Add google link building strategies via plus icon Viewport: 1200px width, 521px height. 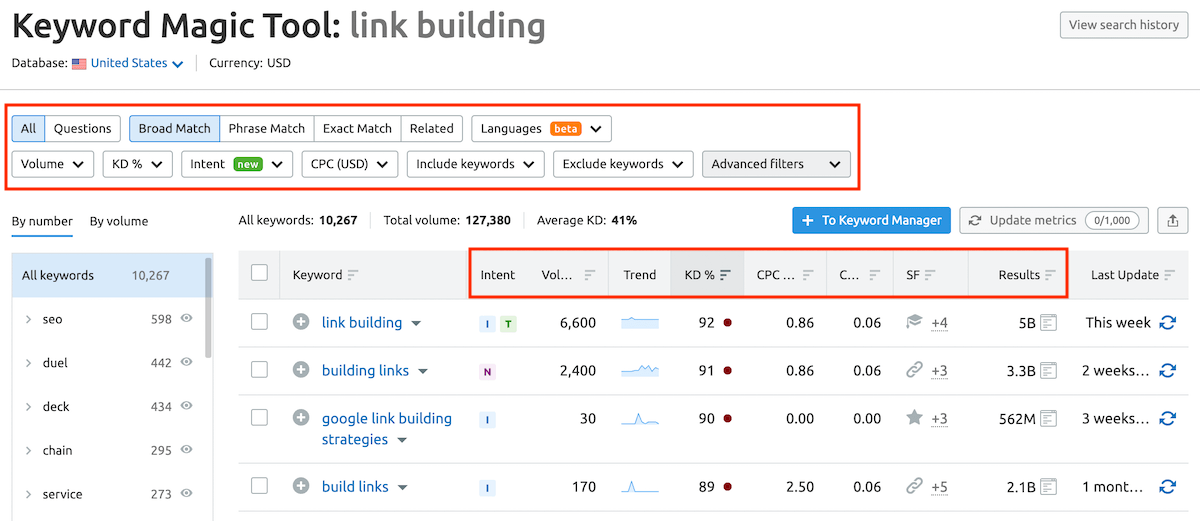coord(301,418)
